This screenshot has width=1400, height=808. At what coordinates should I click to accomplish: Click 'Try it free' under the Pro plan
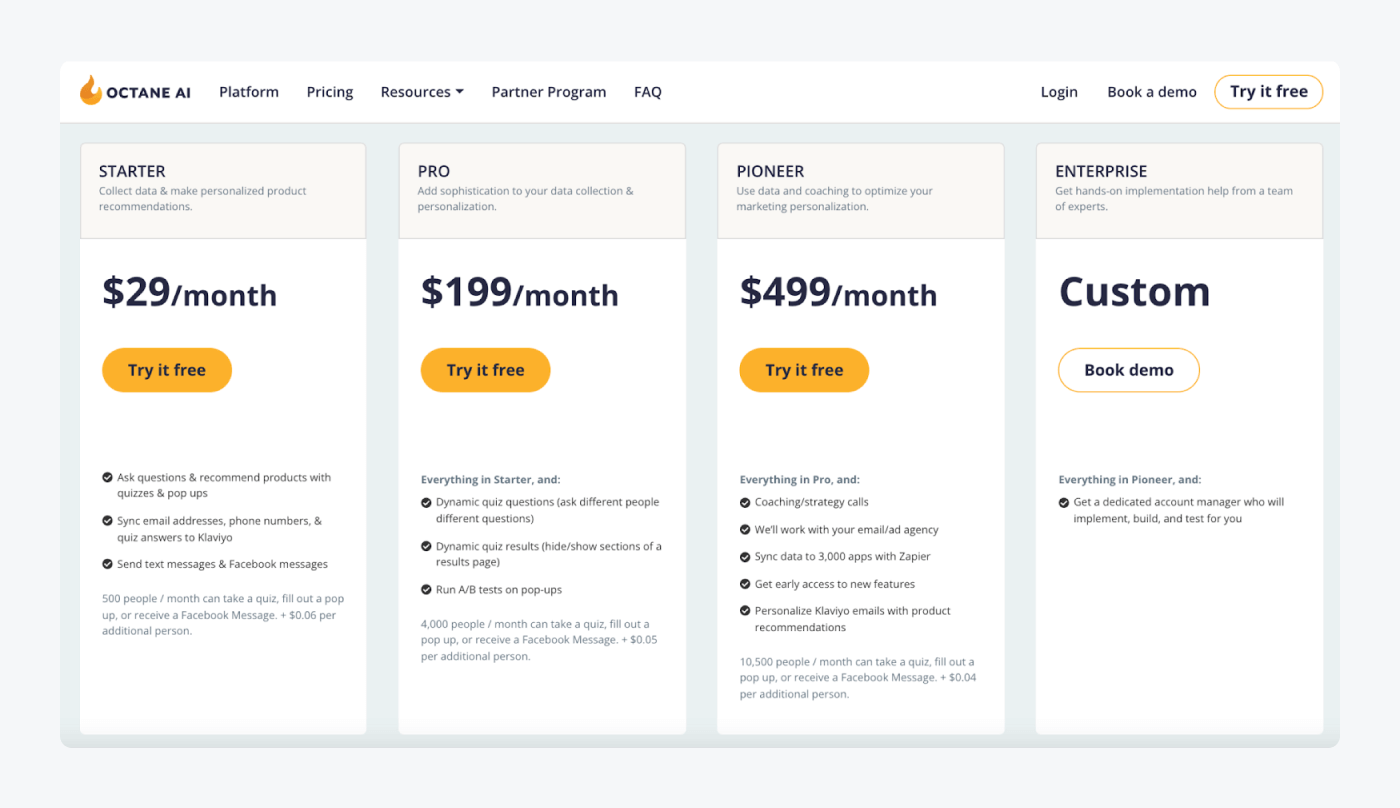pyautogui.click(x=485, y=370)
